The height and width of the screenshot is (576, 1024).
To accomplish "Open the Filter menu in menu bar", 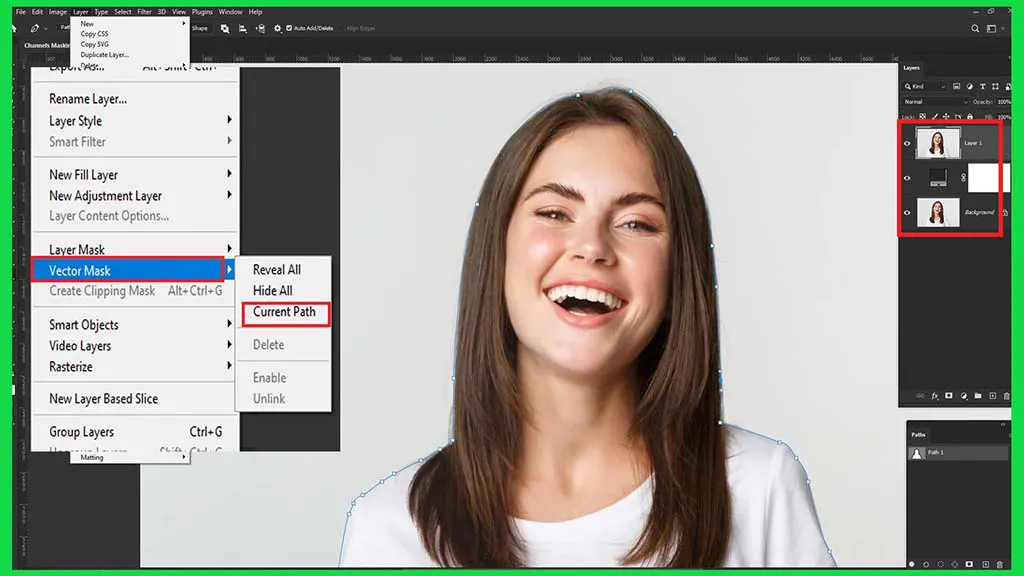I will coord(144,12).
